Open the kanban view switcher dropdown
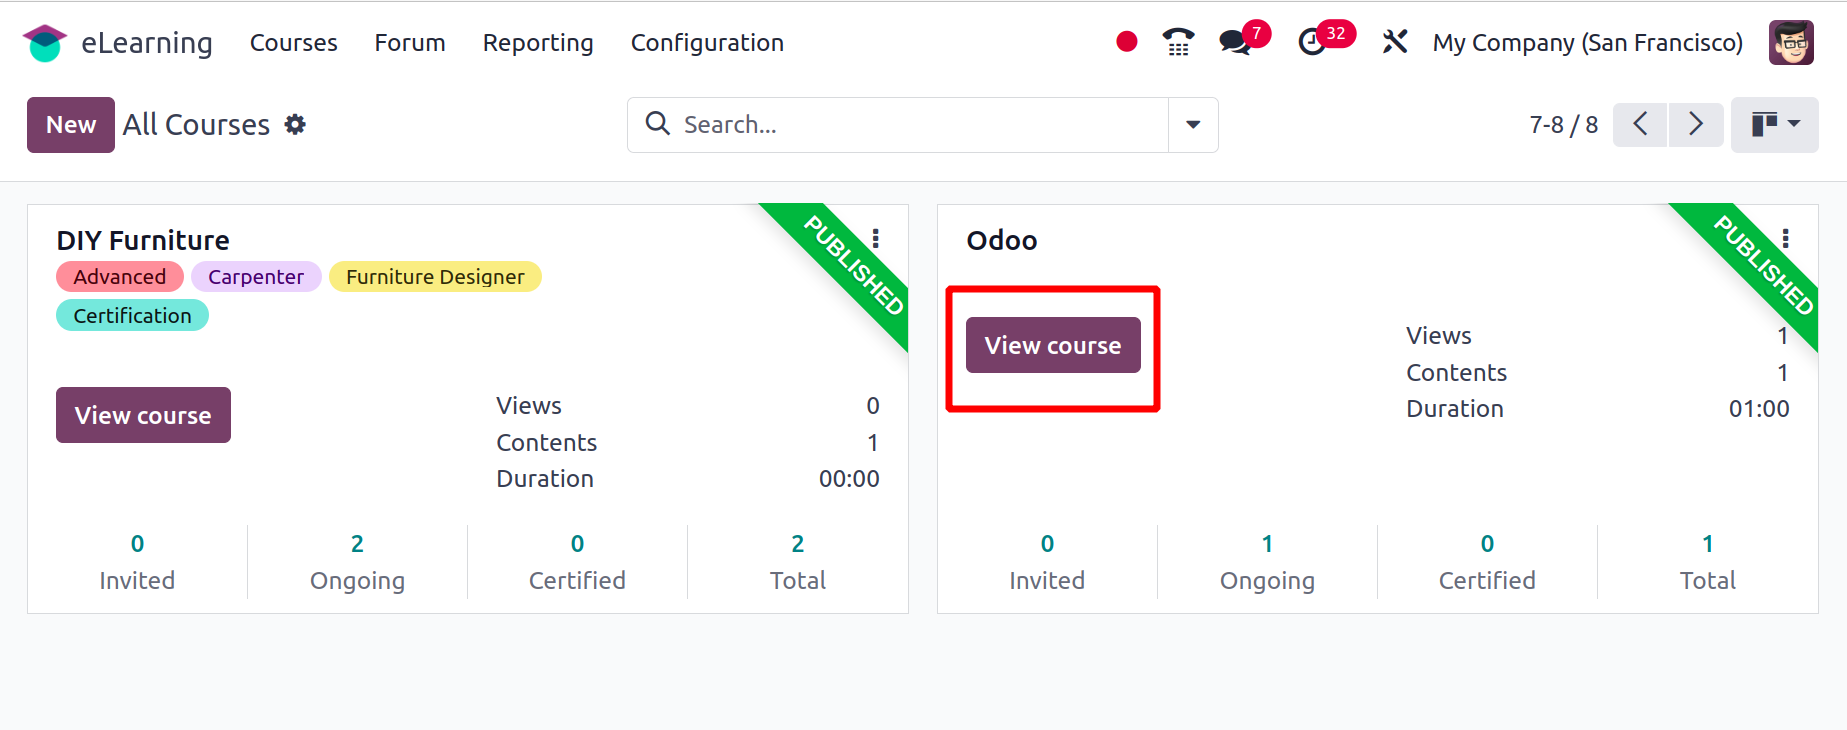The image size is (1847, 730). [x=1774, y=125]
